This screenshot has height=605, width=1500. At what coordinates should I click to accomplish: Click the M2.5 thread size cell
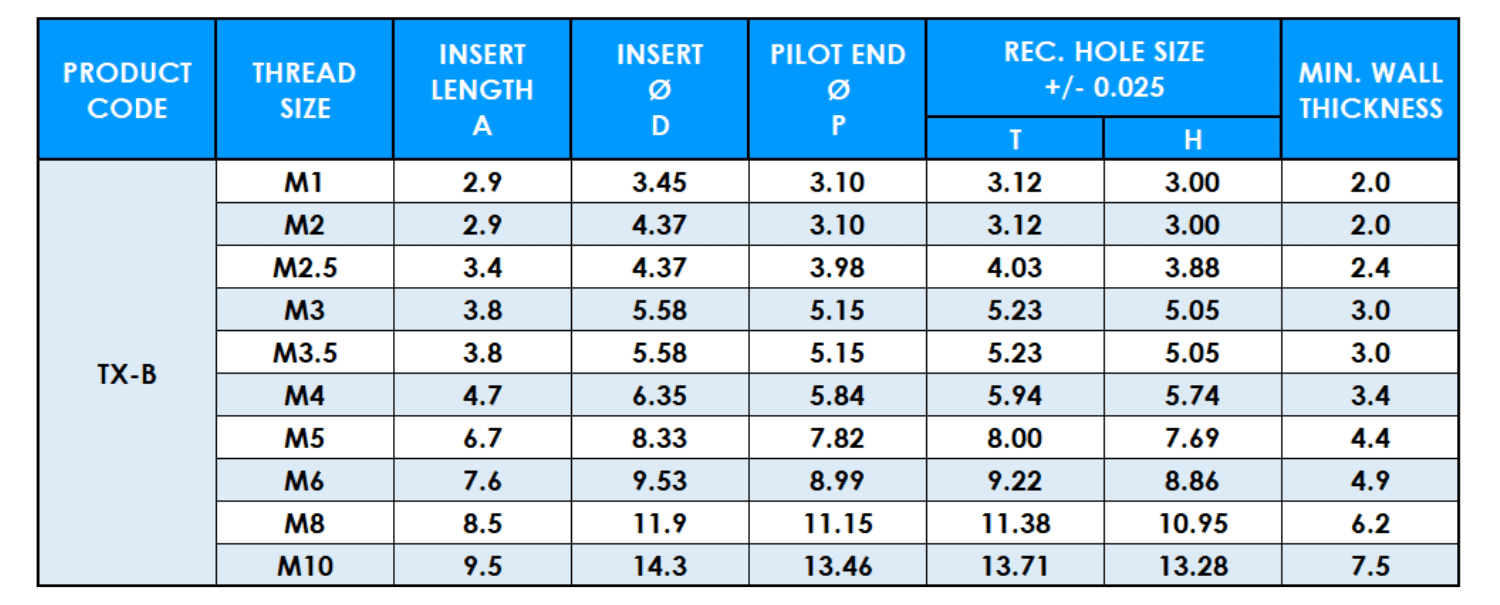tap(304, 268)
